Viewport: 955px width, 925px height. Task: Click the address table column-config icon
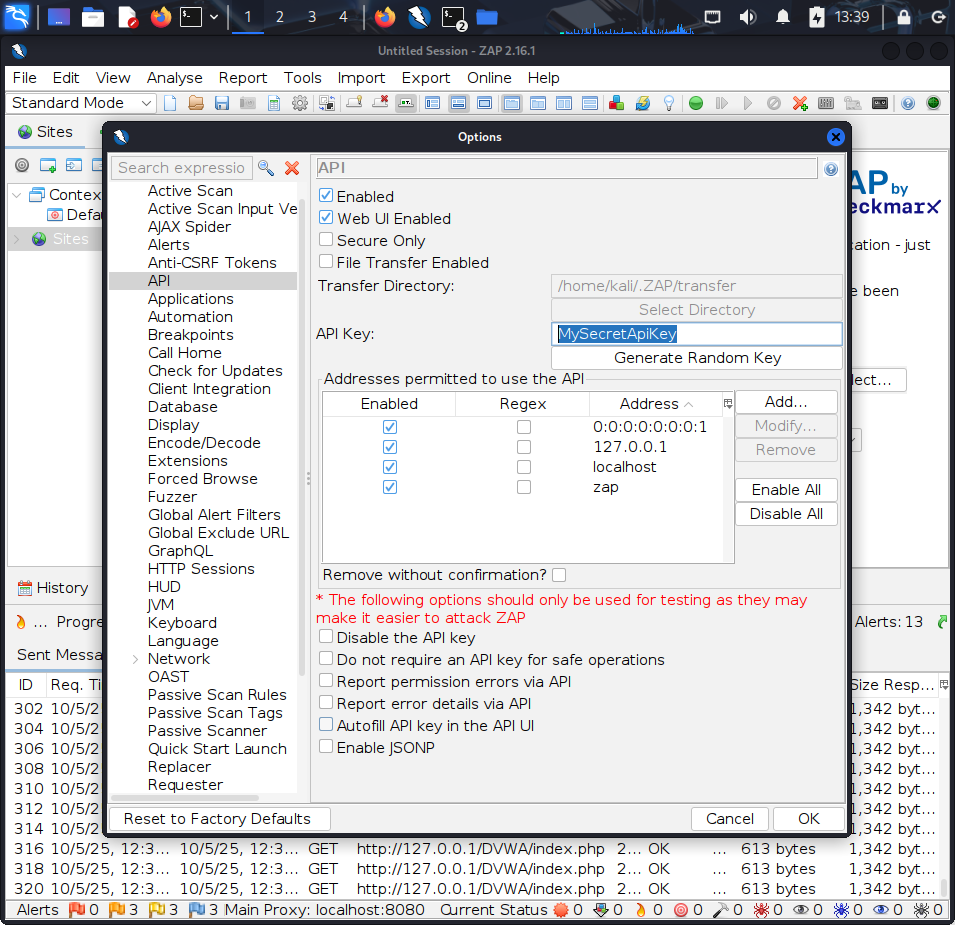point(728,403)
